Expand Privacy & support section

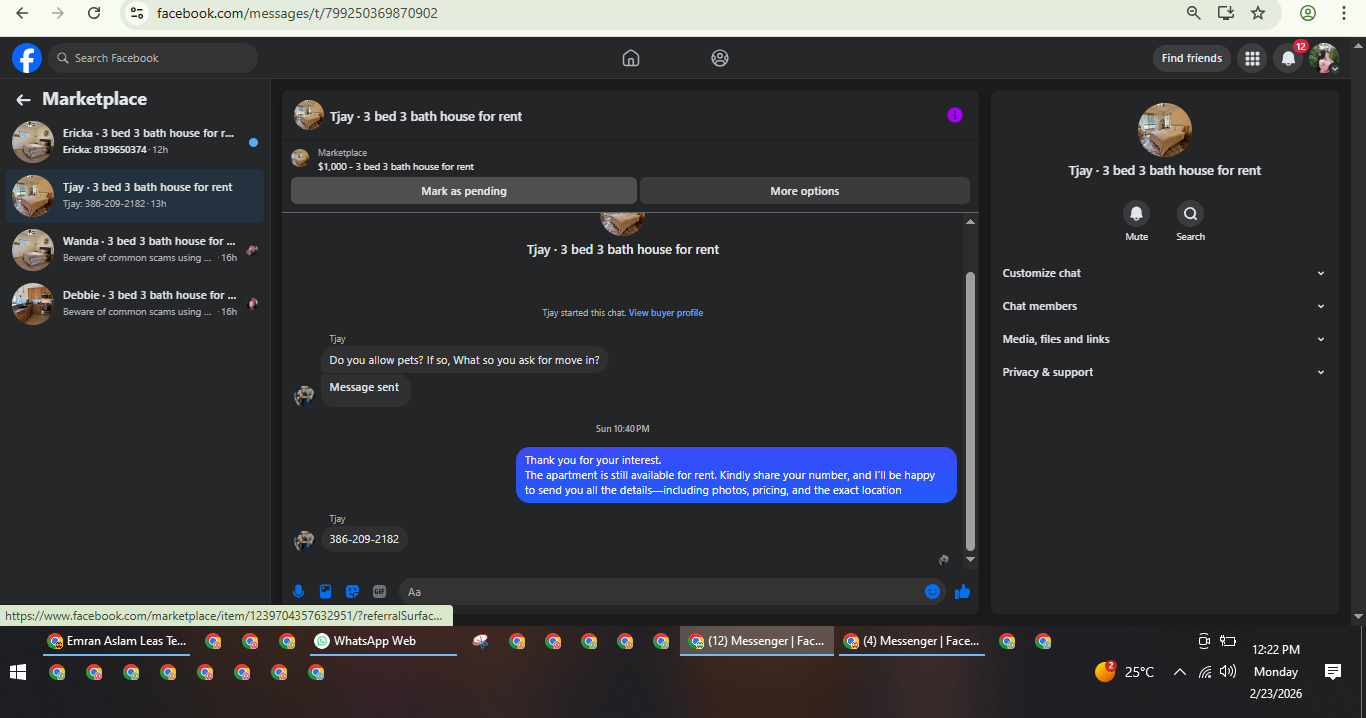(x=1164, y=372)
